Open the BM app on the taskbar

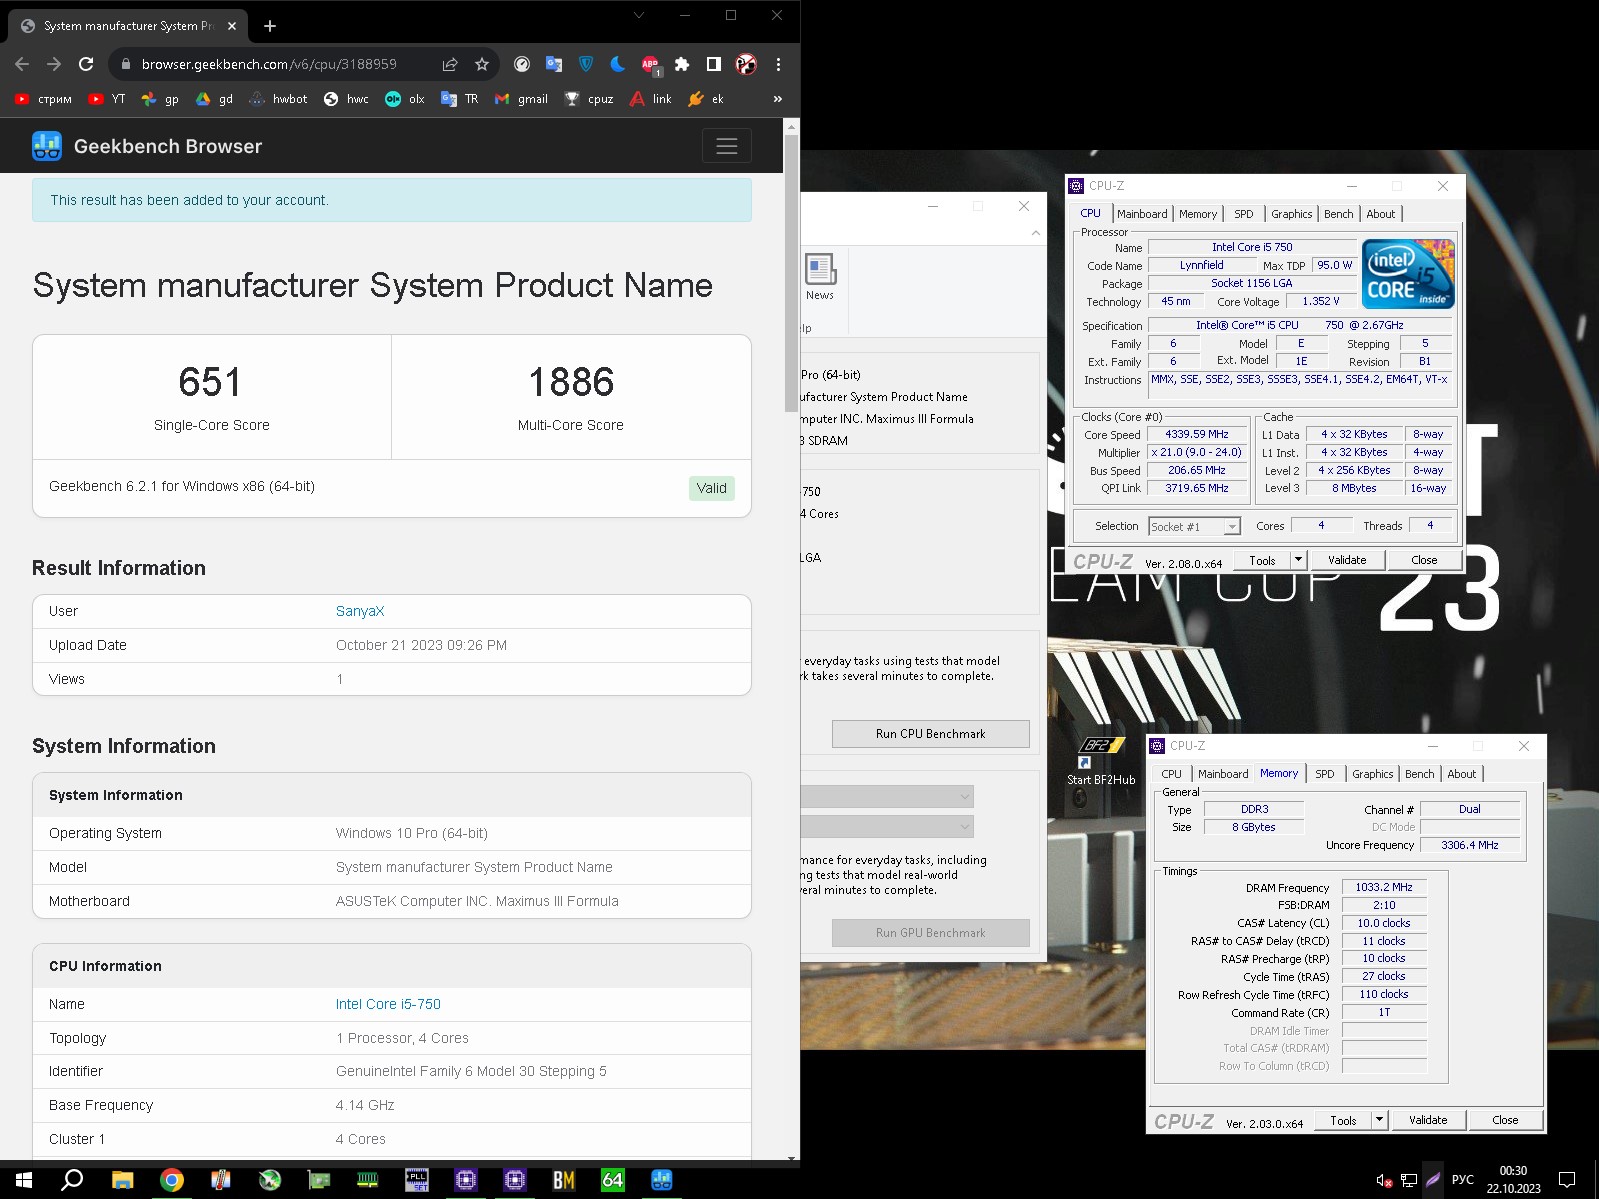(564, 1180)
